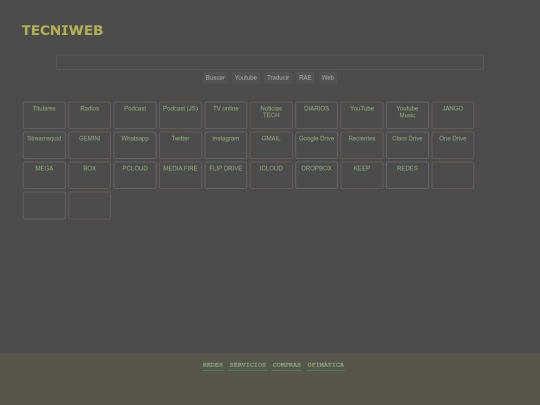The width and height of the screenshot is (540, 405).
Task: Open the KEEP tile
Action: [362, 175]
